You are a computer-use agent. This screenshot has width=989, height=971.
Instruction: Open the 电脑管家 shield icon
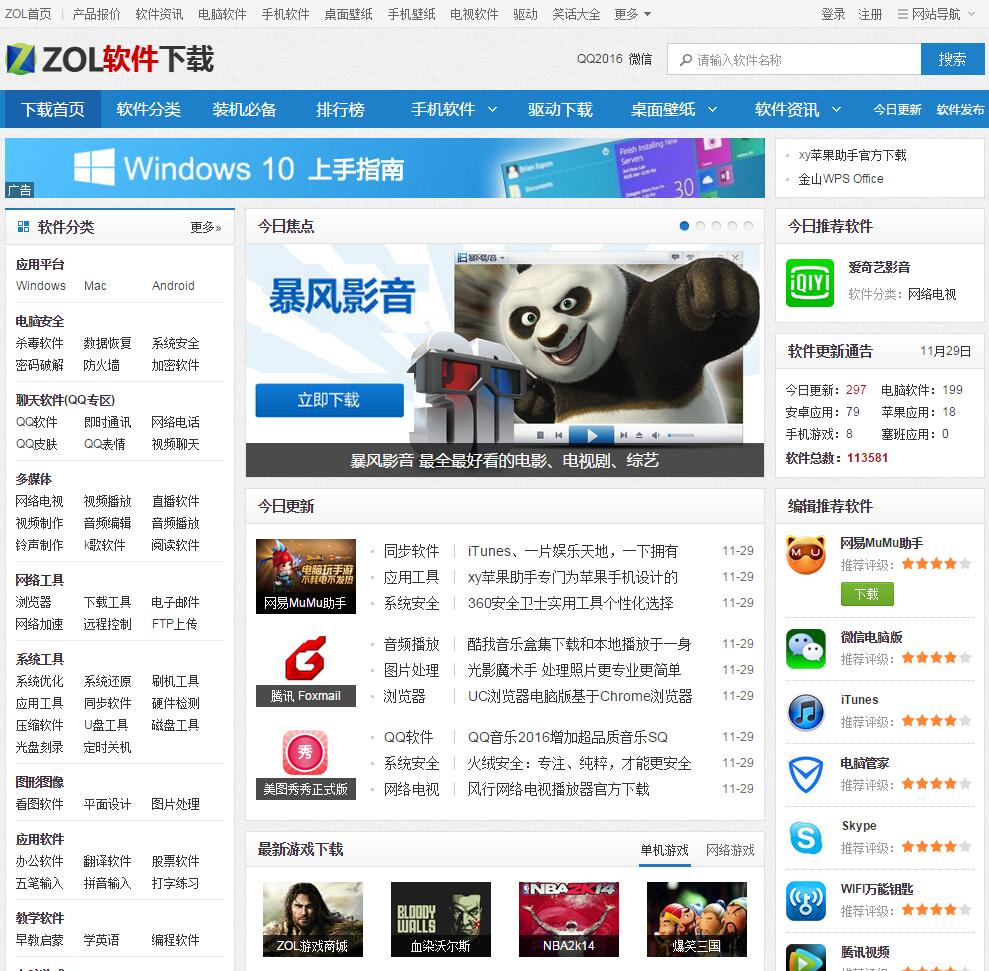pyautogui.click(x=806, y=774)
